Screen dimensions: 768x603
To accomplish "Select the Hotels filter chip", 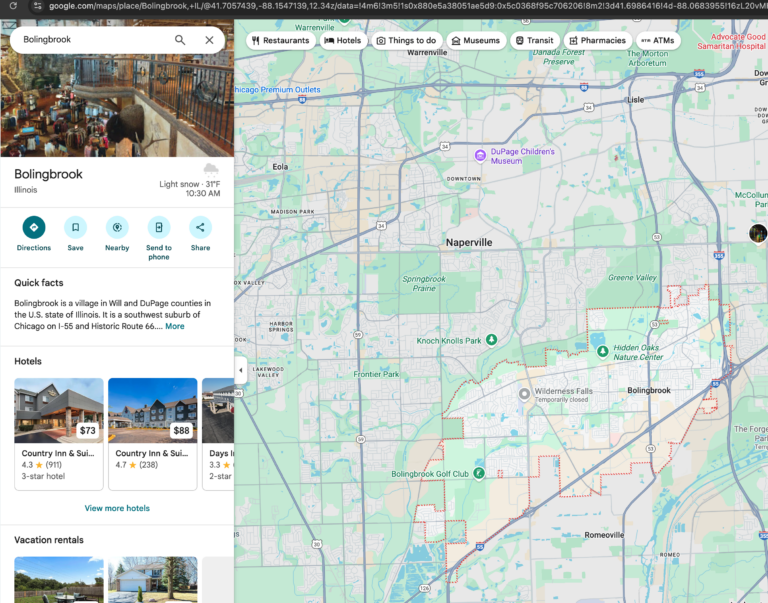I will tap(342, 41).
